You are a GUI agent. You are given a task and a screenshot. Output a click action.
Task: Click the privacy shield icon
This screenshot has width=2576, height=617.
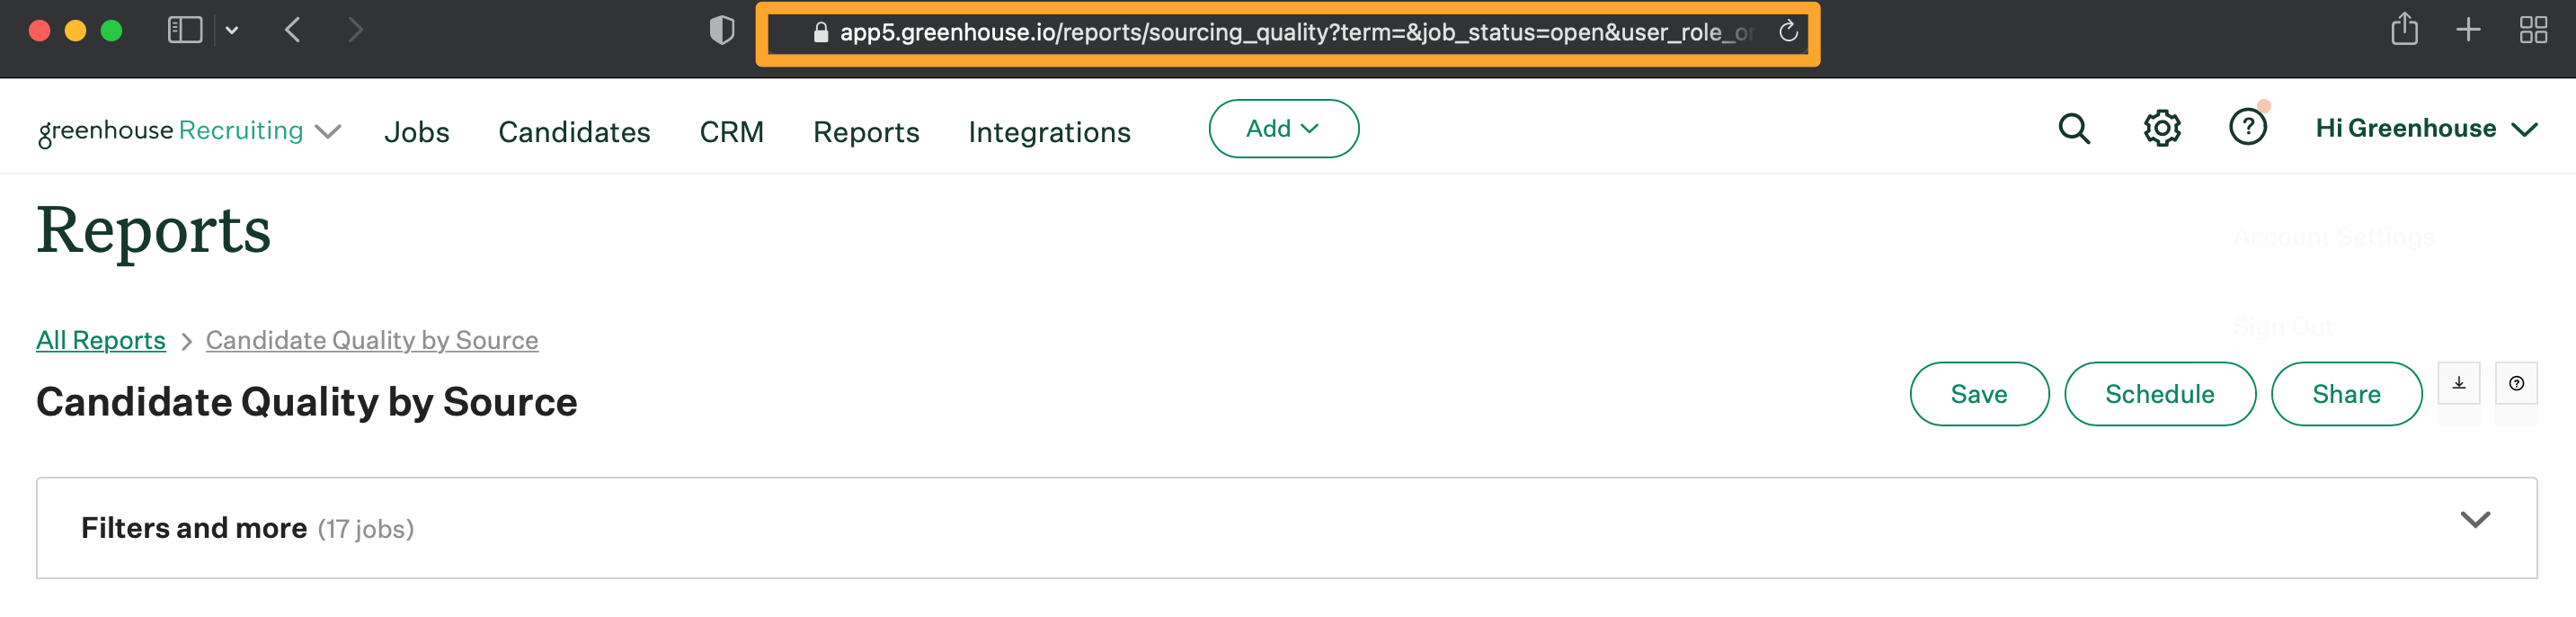pyautogui.click(x=721, y=30)
